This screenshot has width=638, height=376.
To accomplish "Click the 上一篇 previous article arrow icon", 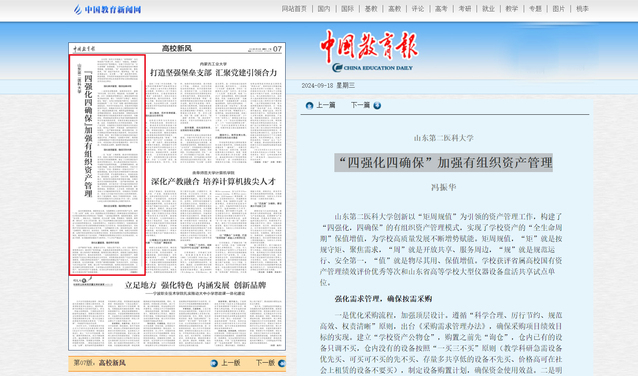I will tap(309, 105).
